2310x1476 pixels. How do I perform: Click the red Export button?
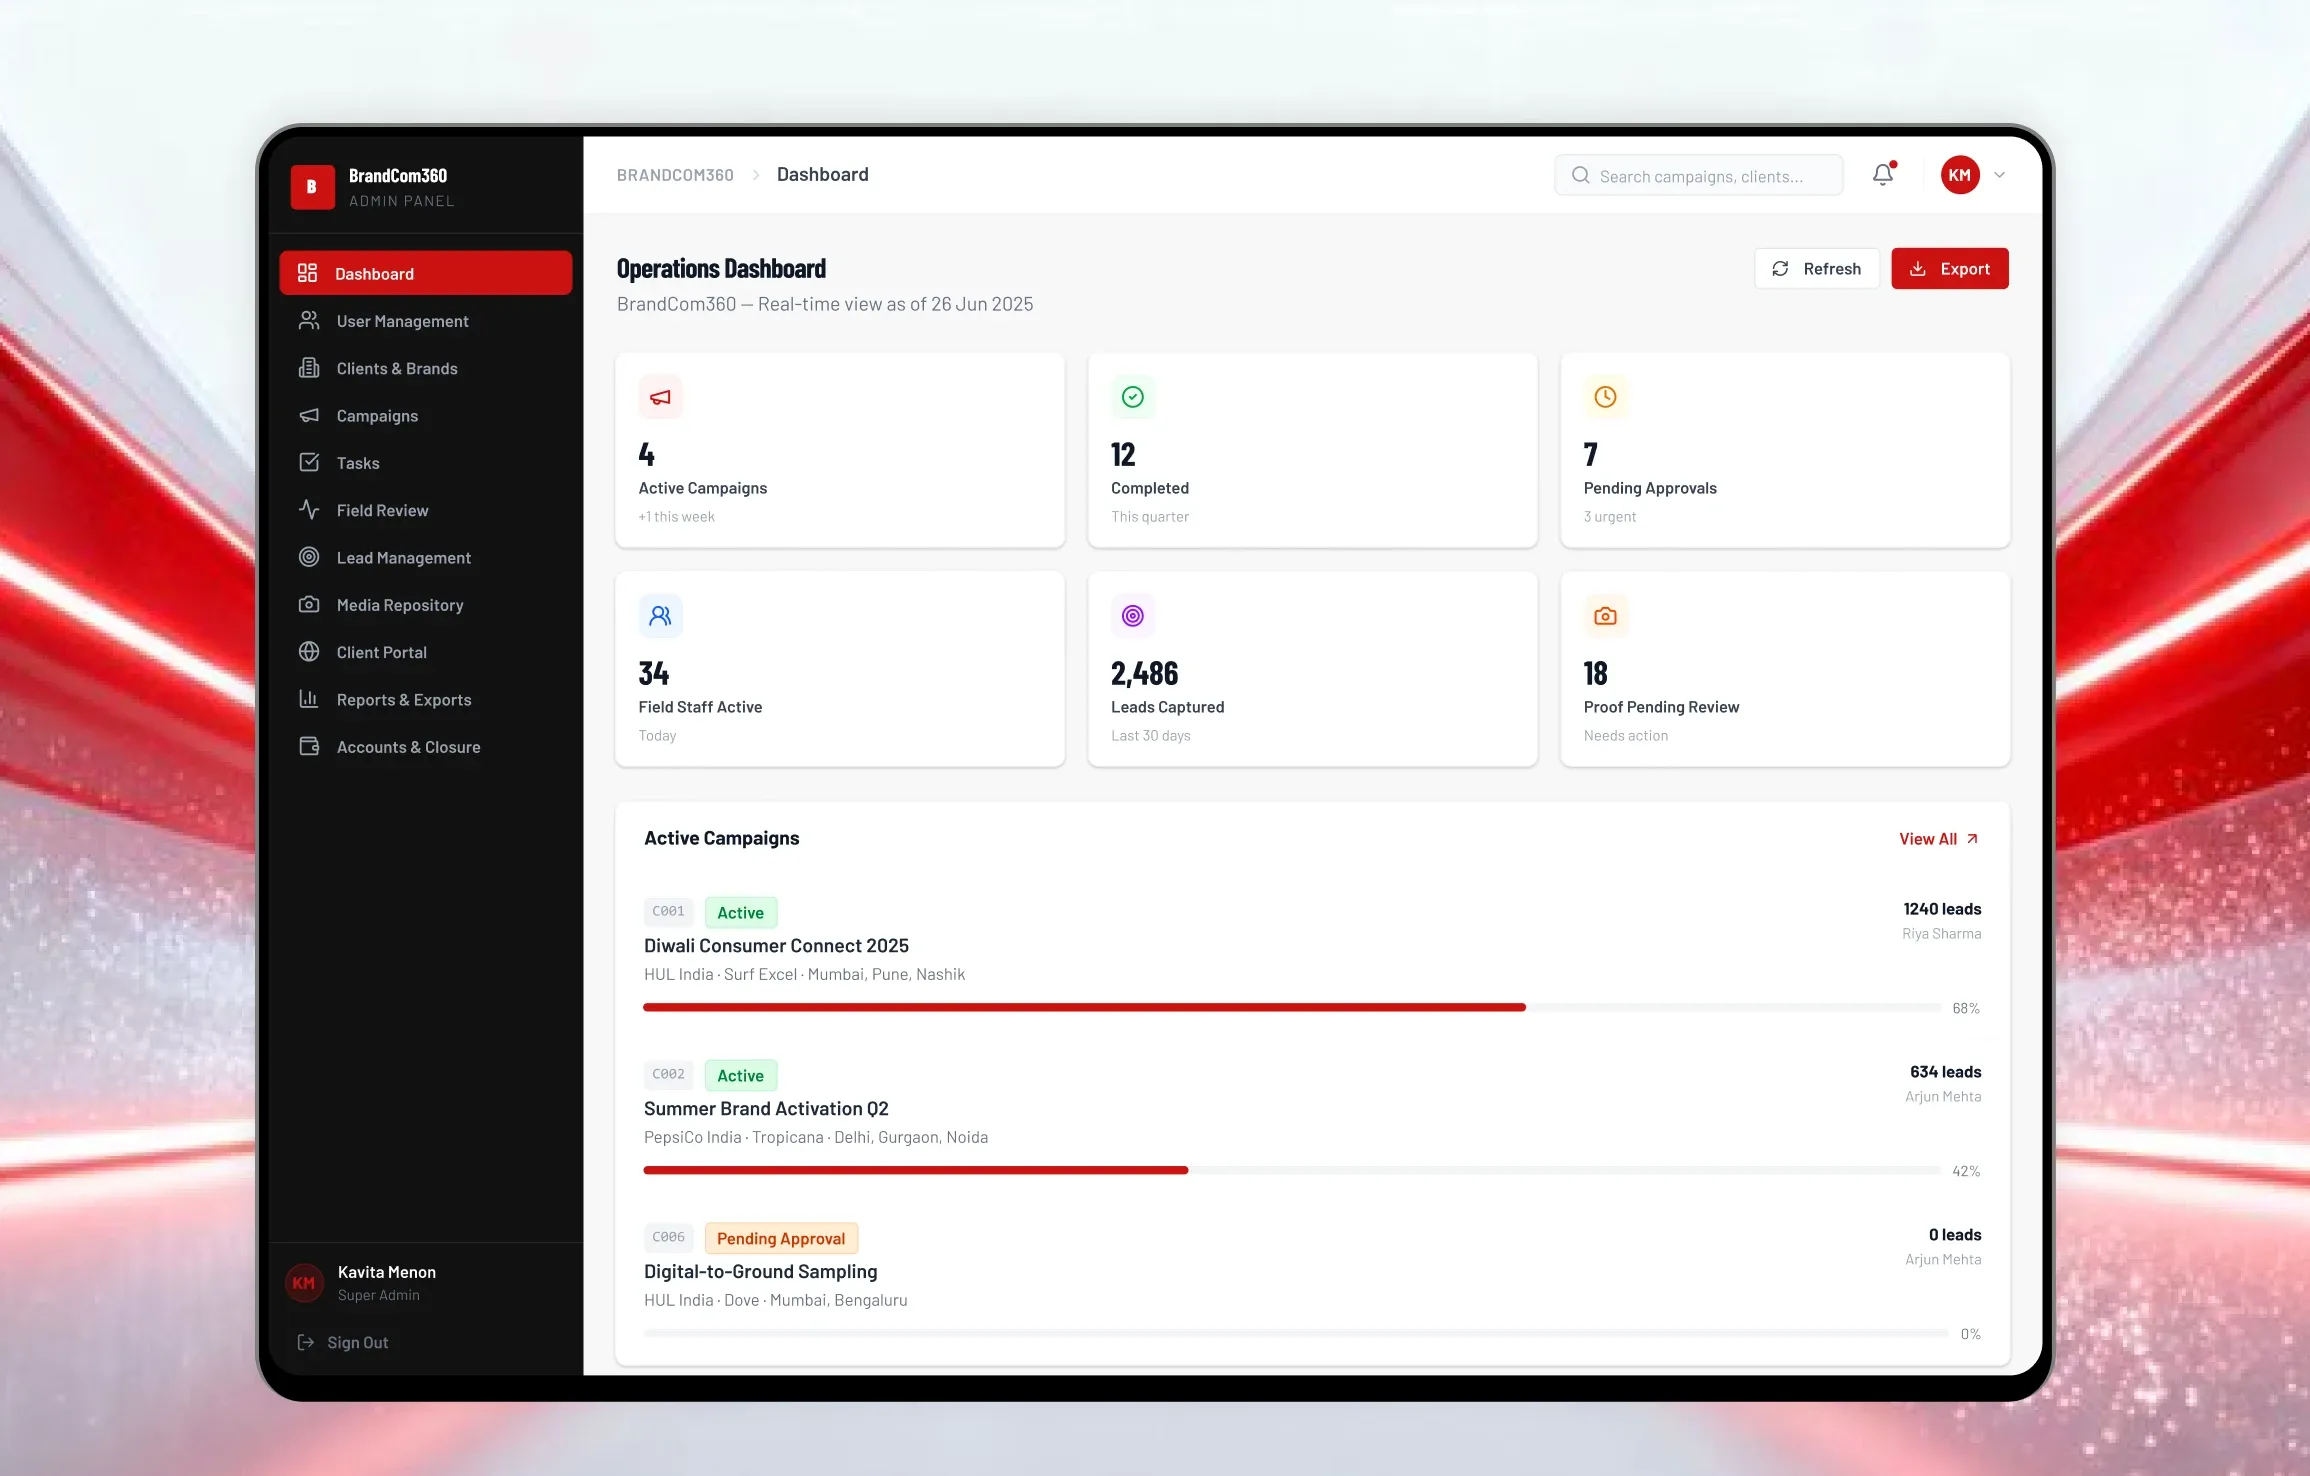pos(1950,268)
